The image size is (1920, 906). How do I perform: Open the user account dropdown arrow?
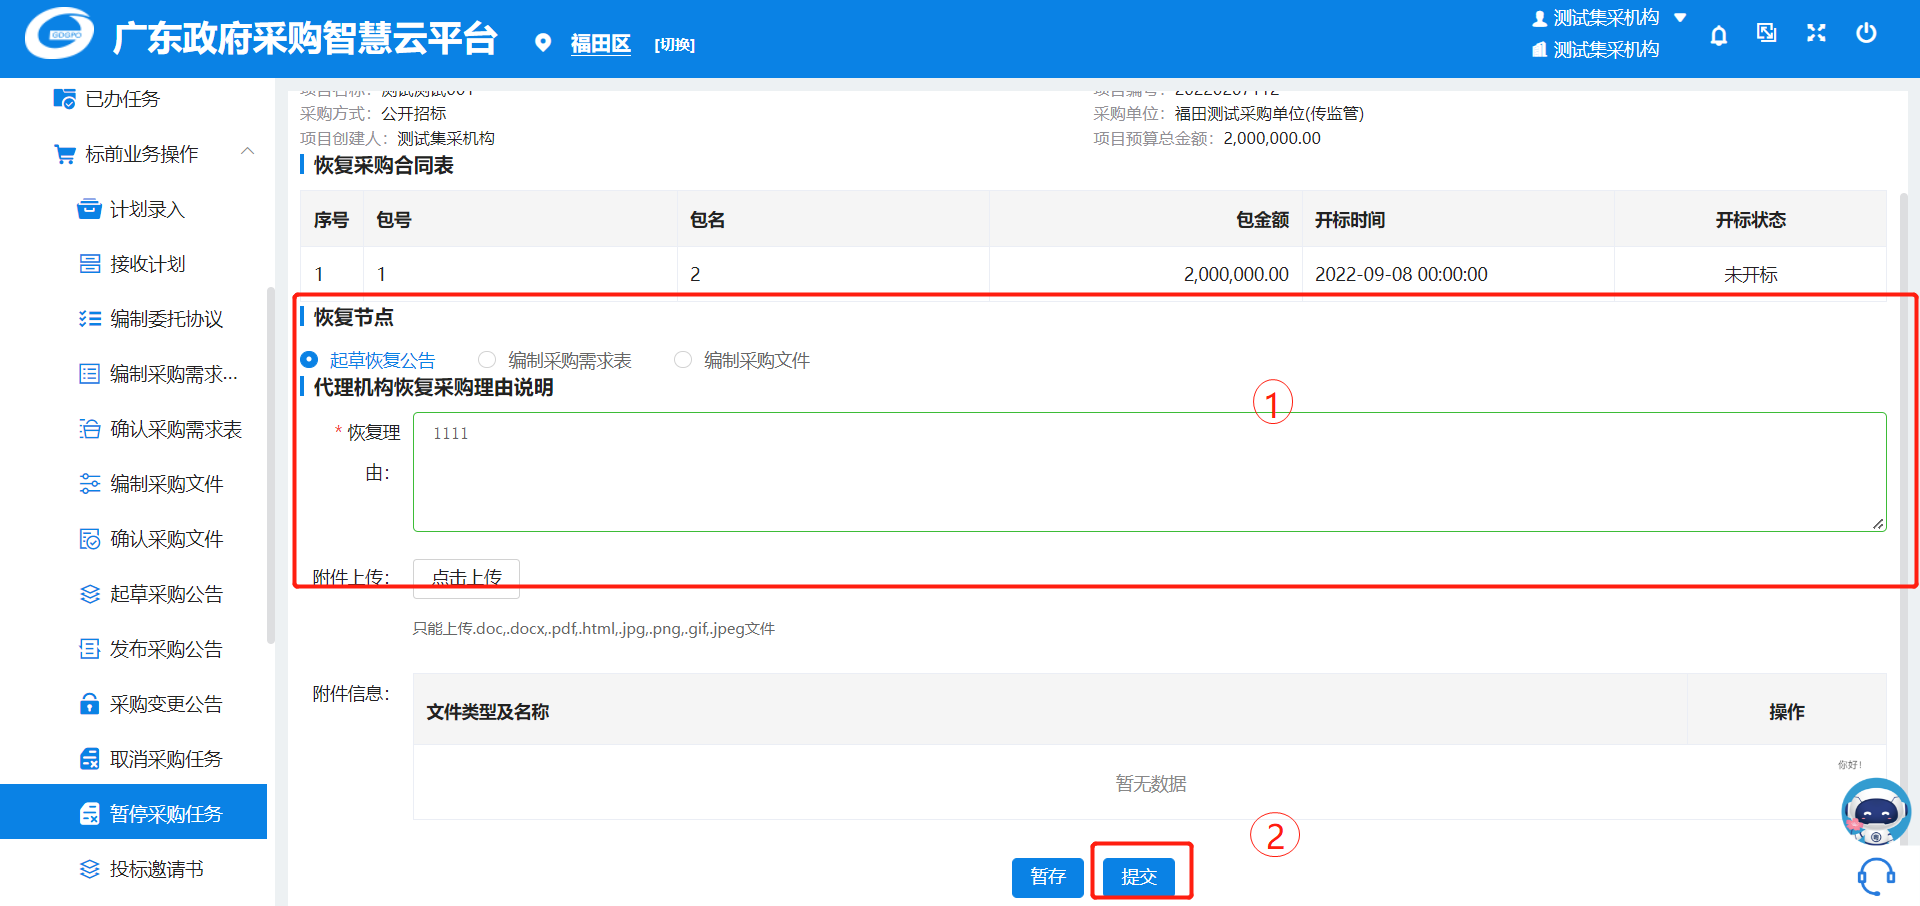1681,18
